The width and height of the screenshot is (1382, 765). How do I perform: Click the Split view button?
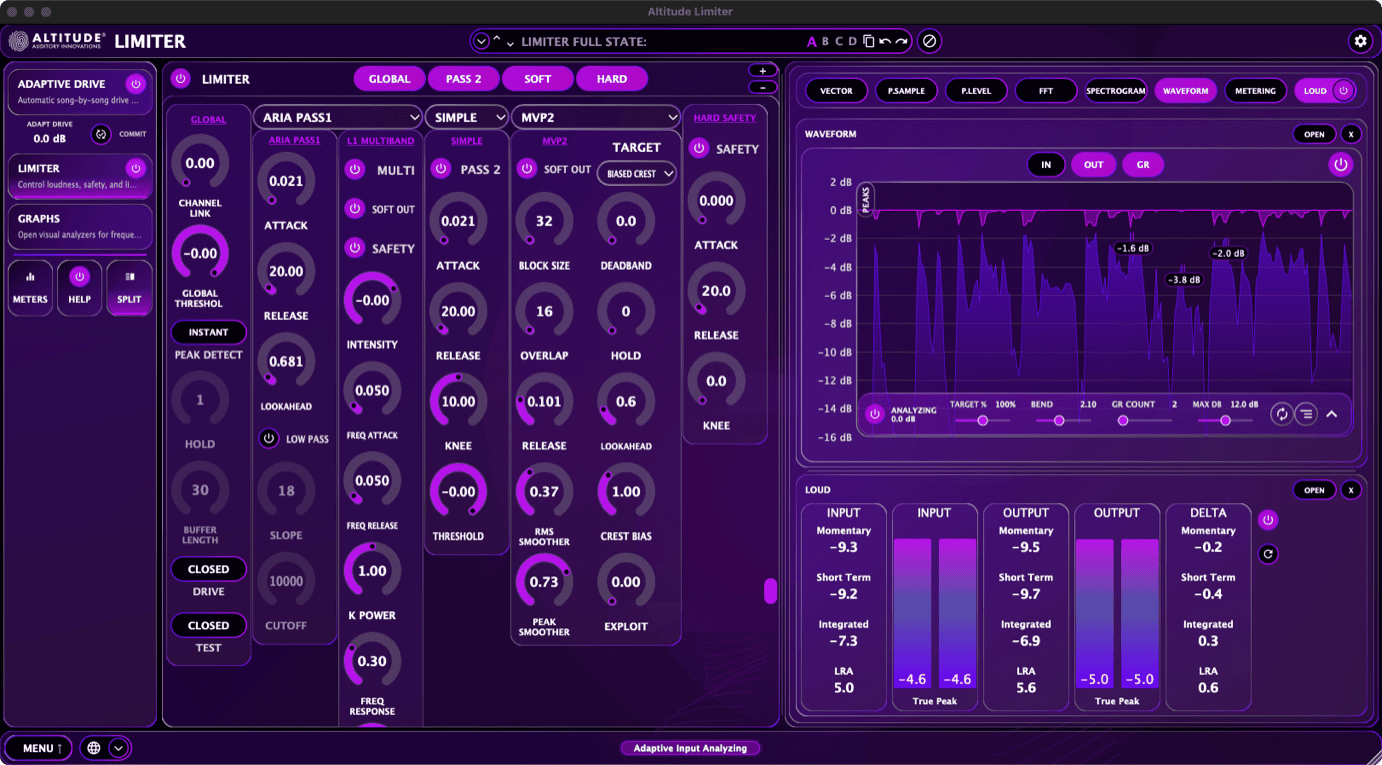click(x=129, y=288)
